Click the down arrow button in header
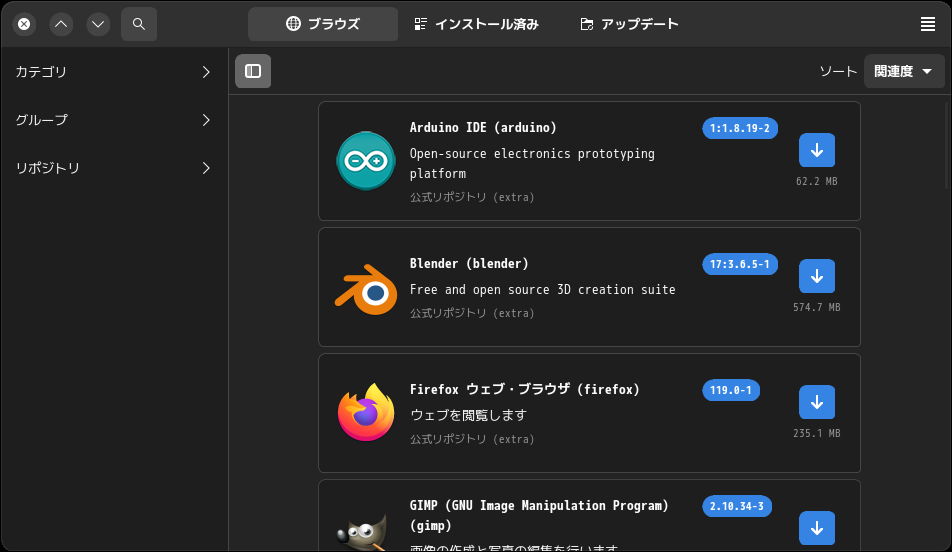Image resolution: width=952 pixels, height=552 pixels. (98, 24)
